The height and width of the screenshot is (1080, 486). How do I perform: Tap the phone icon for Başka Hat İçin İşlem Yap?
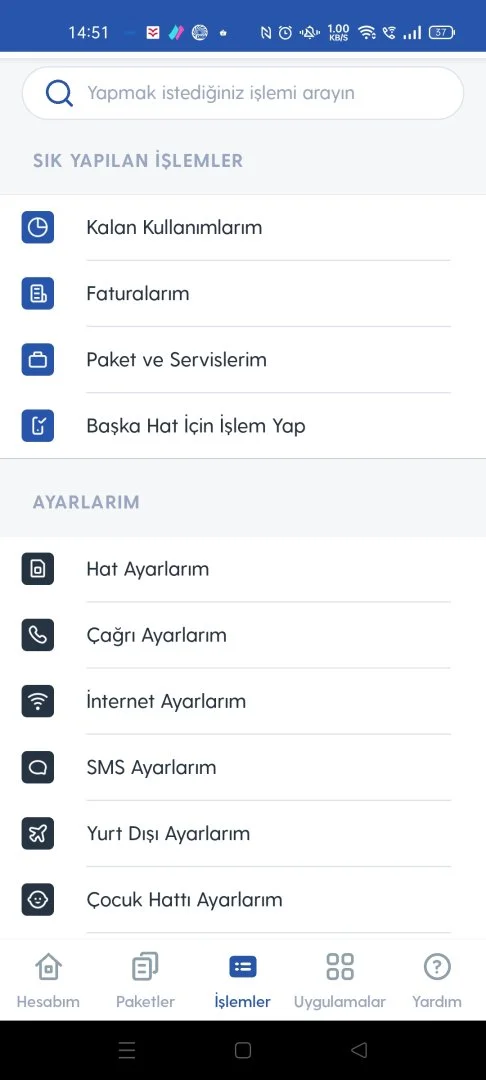click(x=38, y=426)
